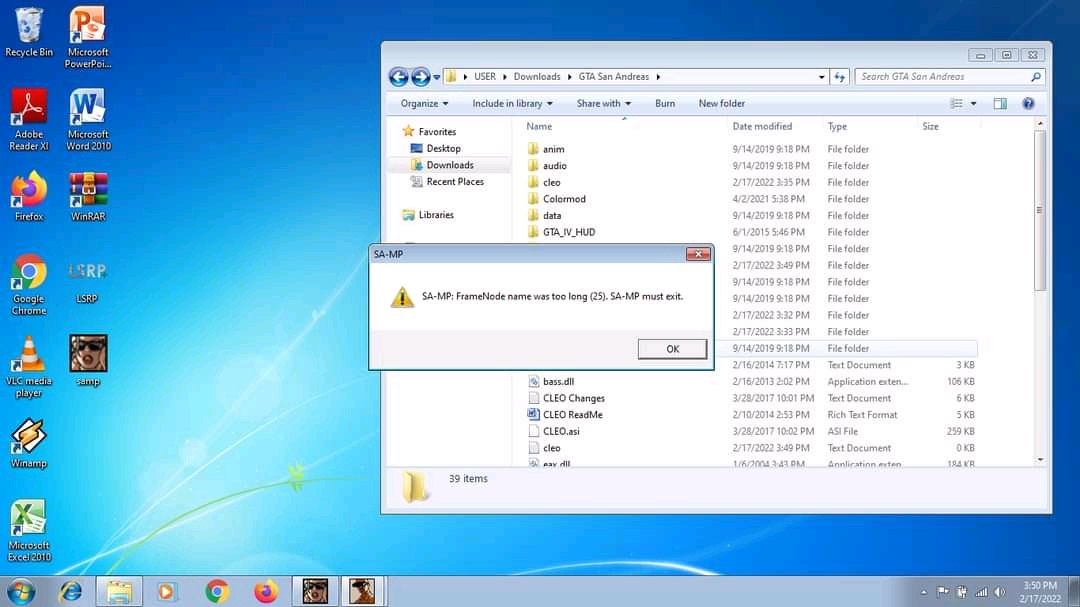
Task: Open recent pages dropdown beside Forward arrow
Action: pos(436,76)
